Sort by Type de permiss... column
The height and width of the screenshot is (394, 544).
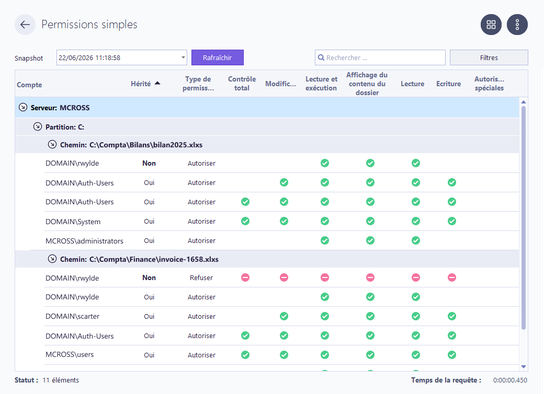pyautogui.click(x=198, y=84)
